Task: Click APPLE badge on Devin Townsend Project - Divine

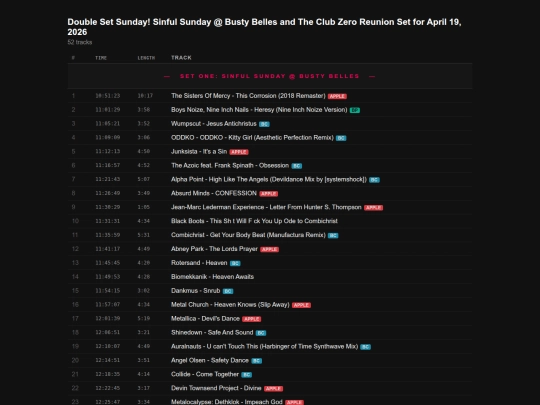Action: click(273, 389)
